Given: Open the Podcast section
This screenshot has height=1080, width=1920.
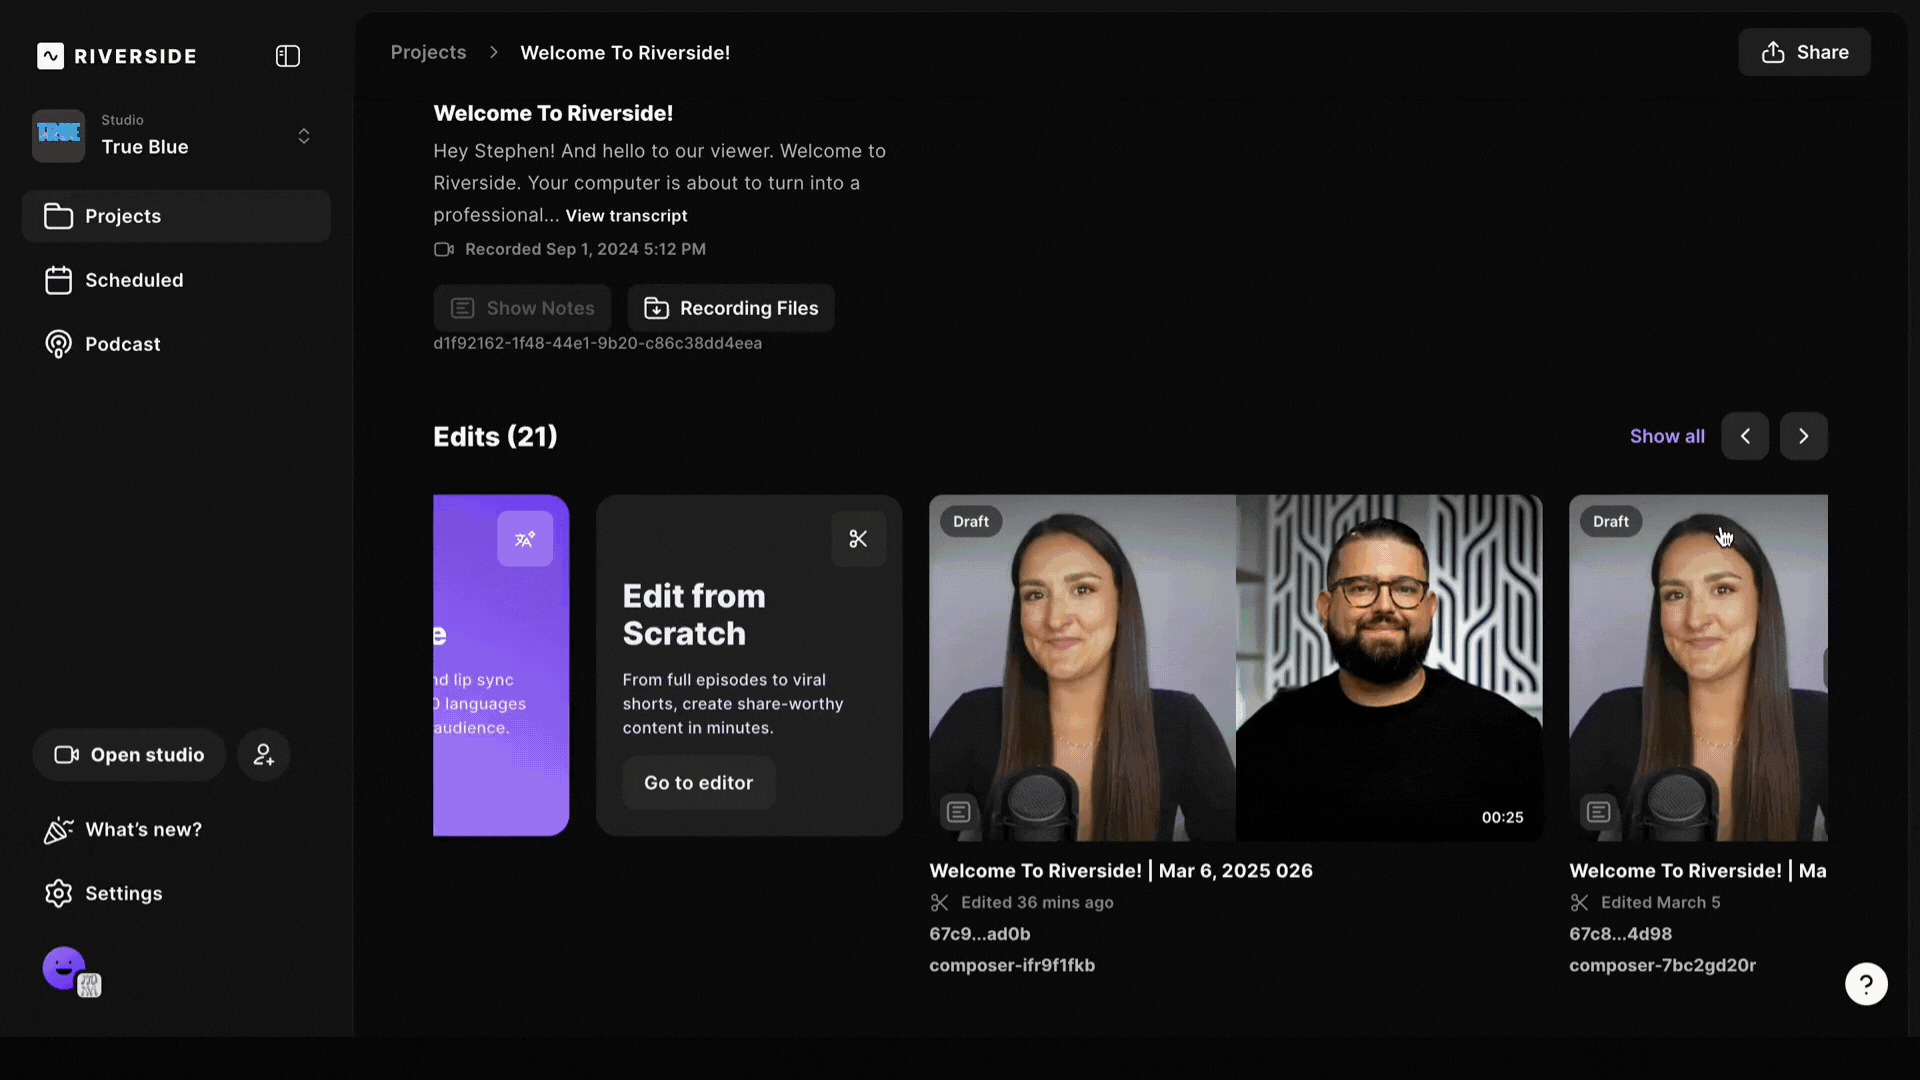Looking at the screenshot, I should point(122,344).
